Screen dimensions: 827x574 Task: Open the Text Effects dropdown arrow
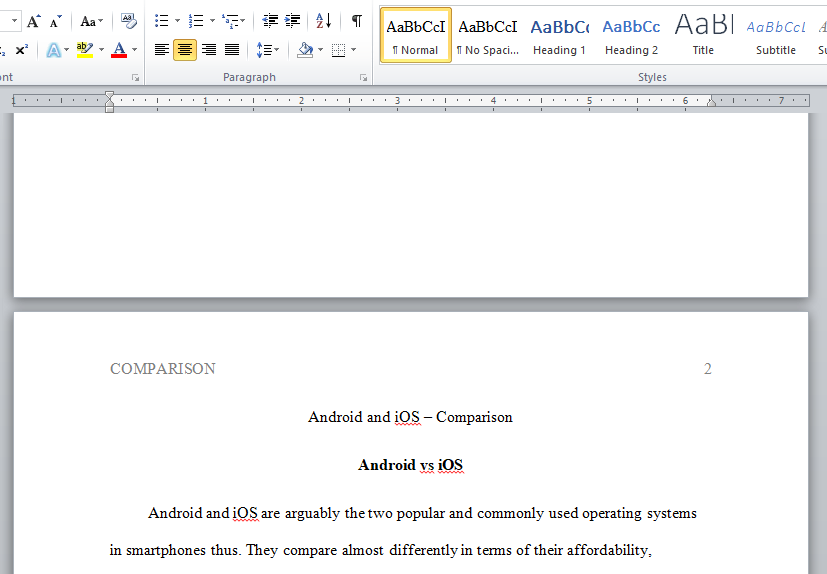point(66,50)
